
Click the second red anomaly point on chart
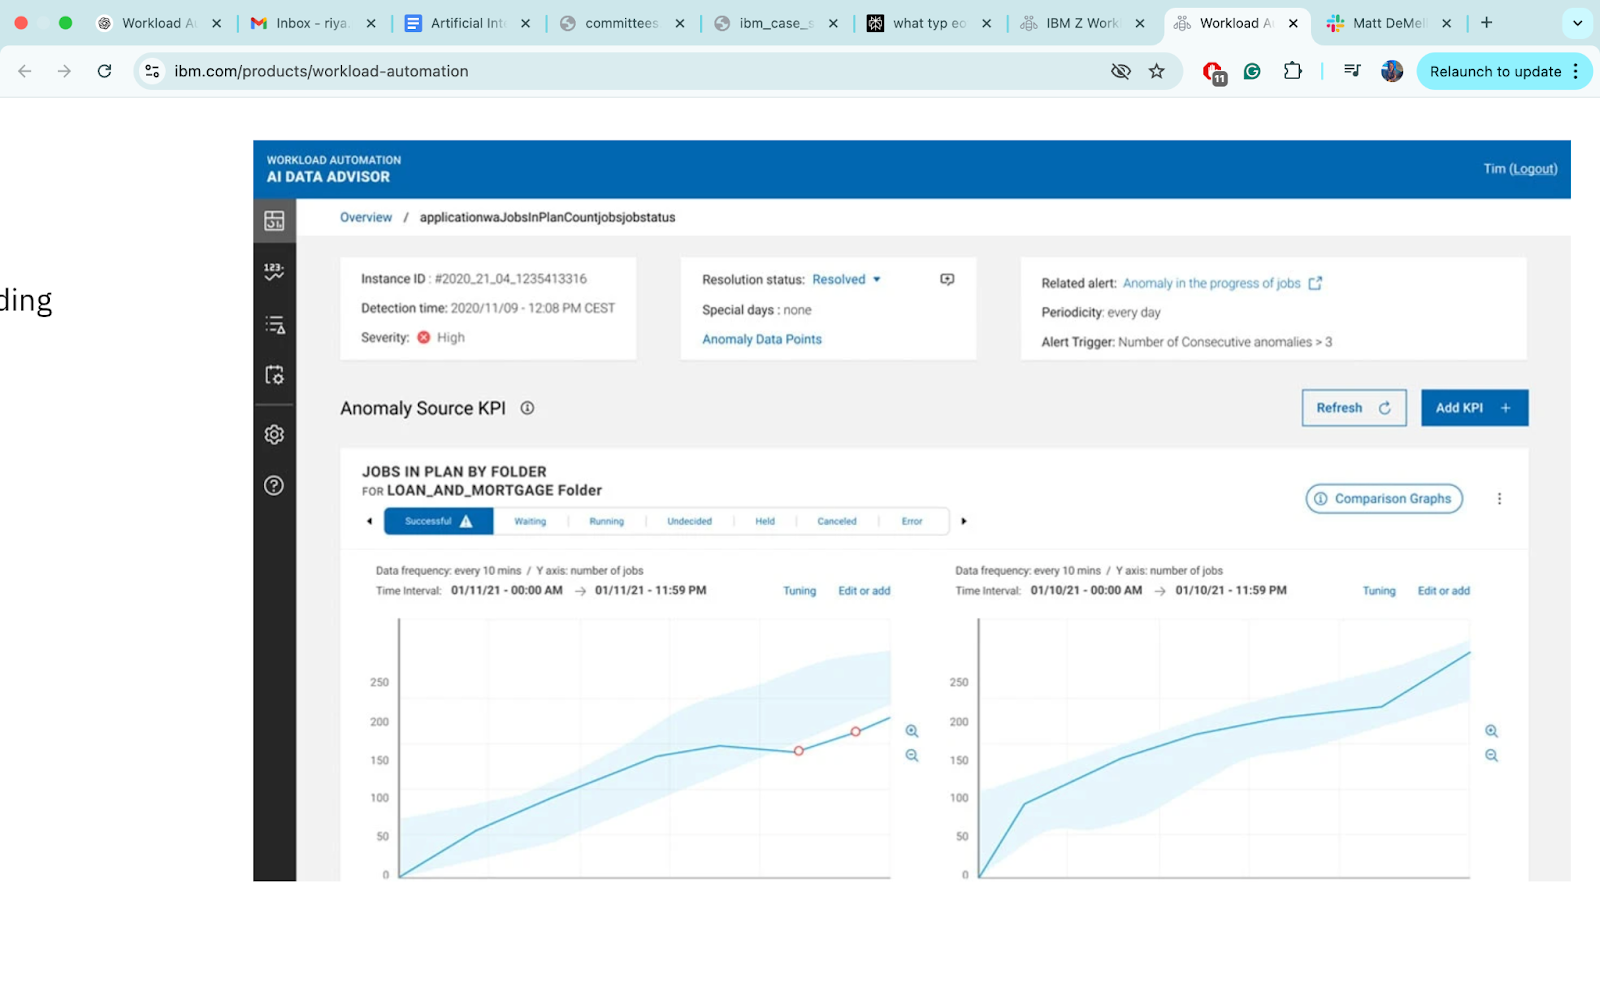pos(856,732)
